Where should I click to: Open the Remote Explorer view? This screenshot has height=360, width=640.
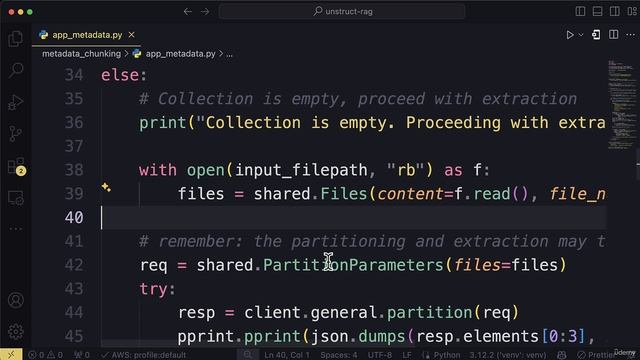(x=16, y=198)
